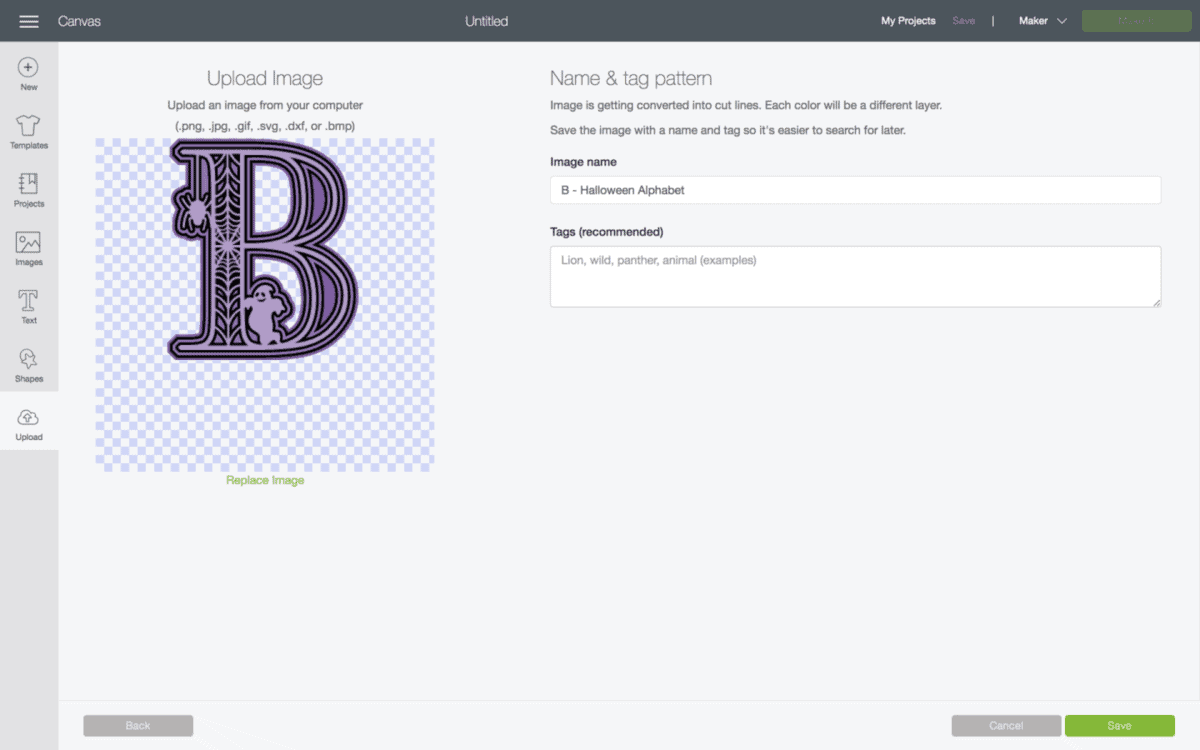
Task: Open the hamburger menu icon
Action: point(29,21)
